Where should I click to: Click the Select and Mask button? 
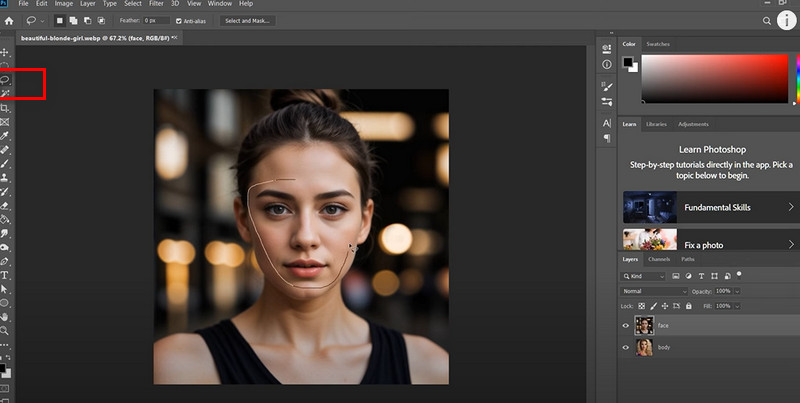point(247,21)
